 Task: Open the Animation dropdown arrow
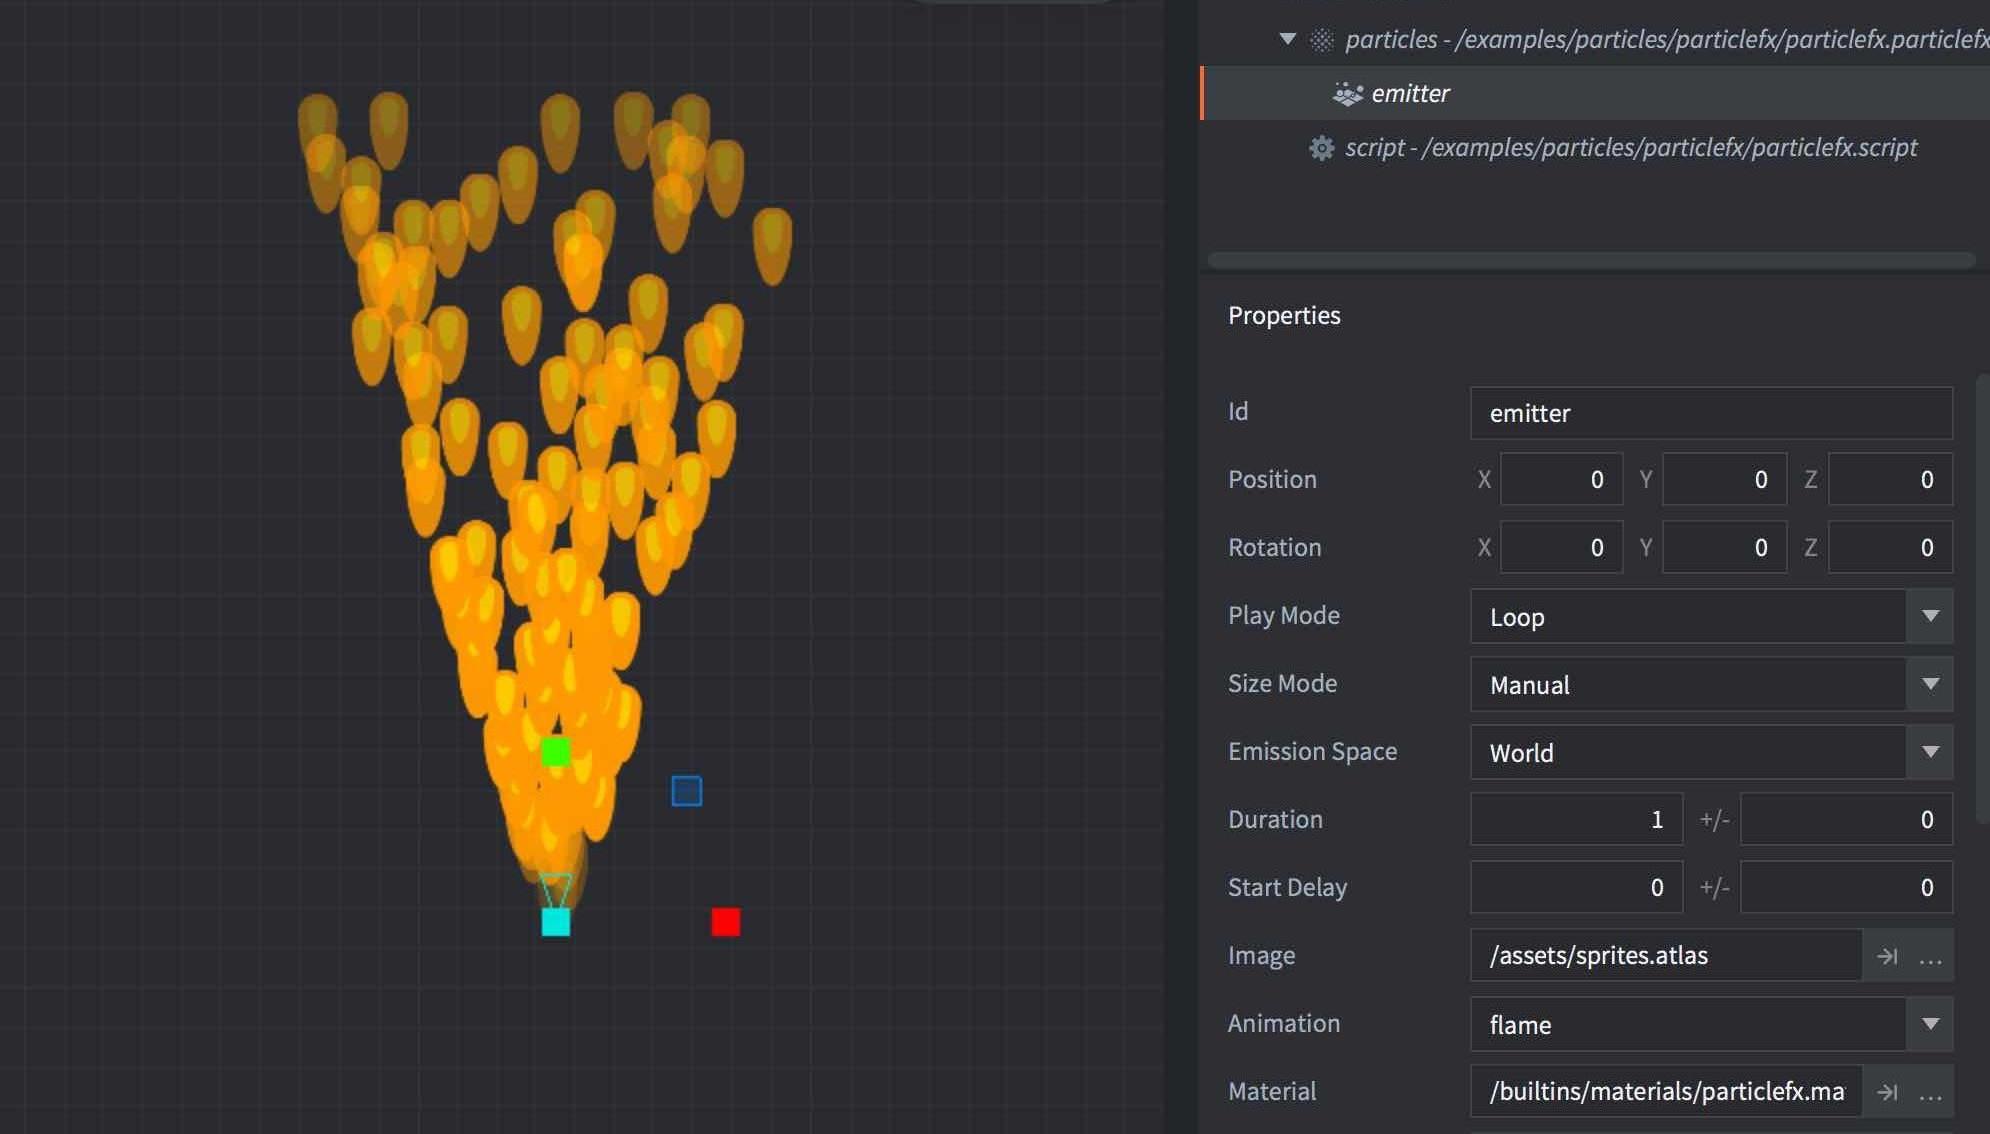1930,1024
